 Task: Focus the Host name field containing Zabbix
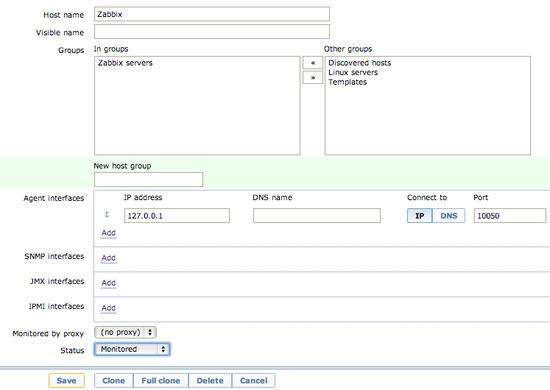pyautogui.click(x=212, y=14)
